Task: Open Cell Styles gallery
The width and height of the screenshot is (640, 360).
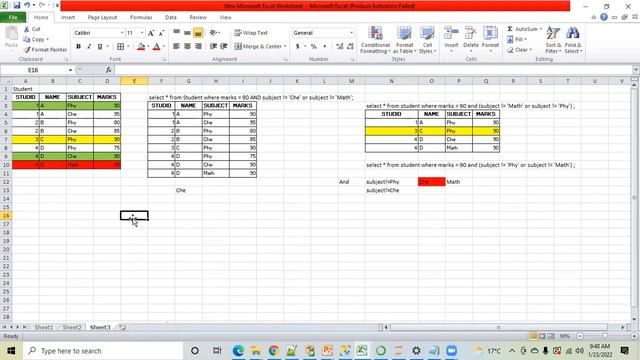Action: tap(427, 40)
